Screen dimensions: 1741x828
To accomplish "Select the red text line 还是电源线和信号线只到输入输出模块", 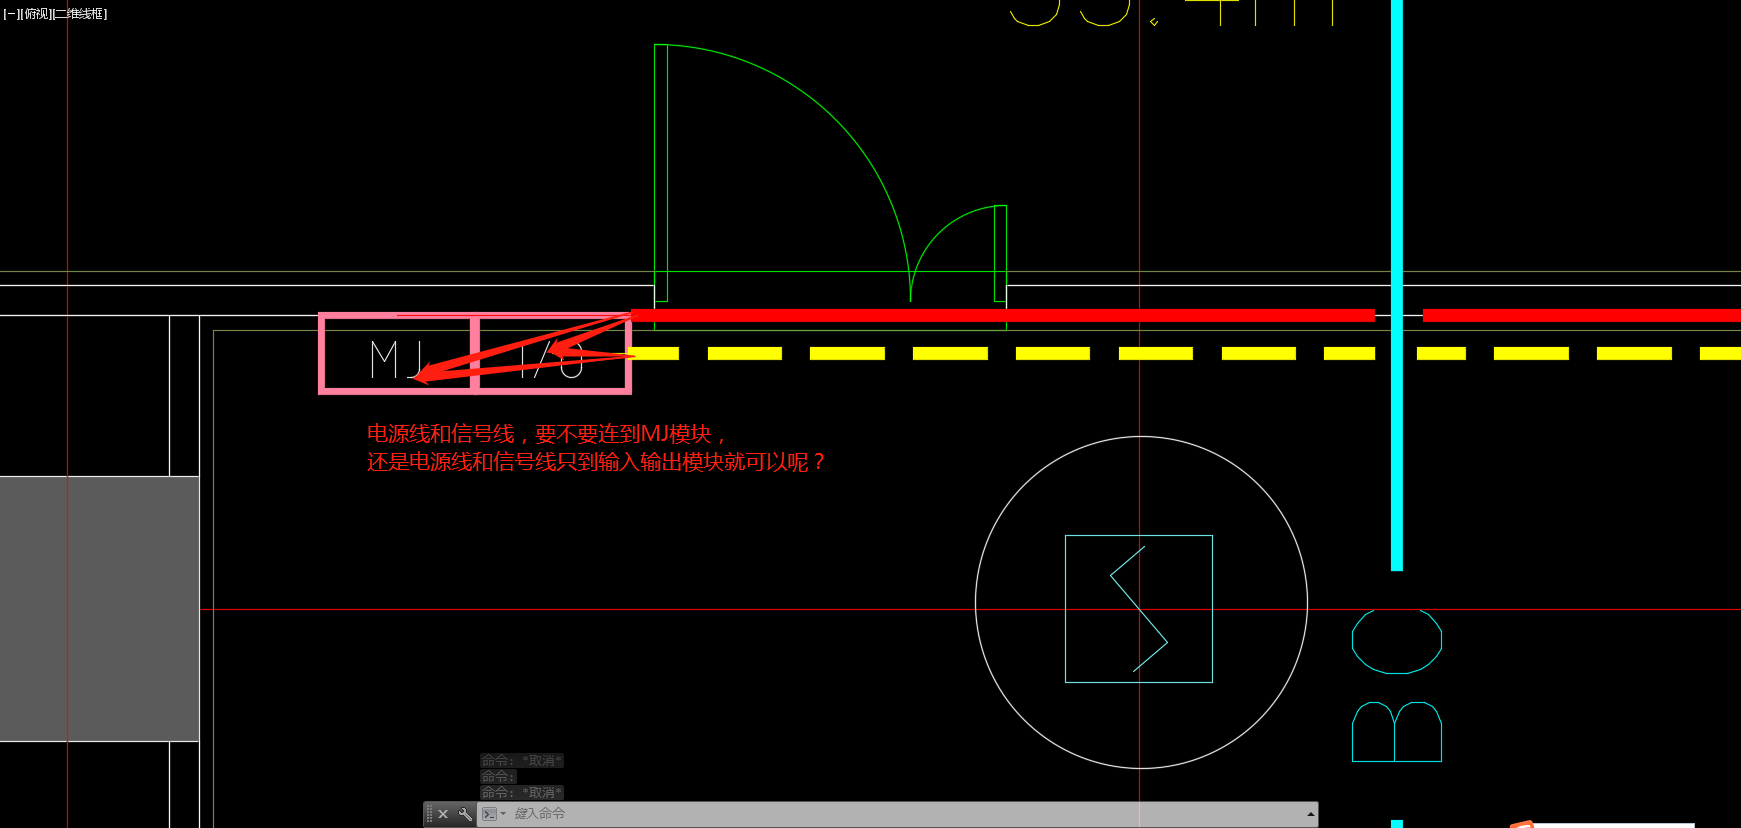I will click(596, 462).
